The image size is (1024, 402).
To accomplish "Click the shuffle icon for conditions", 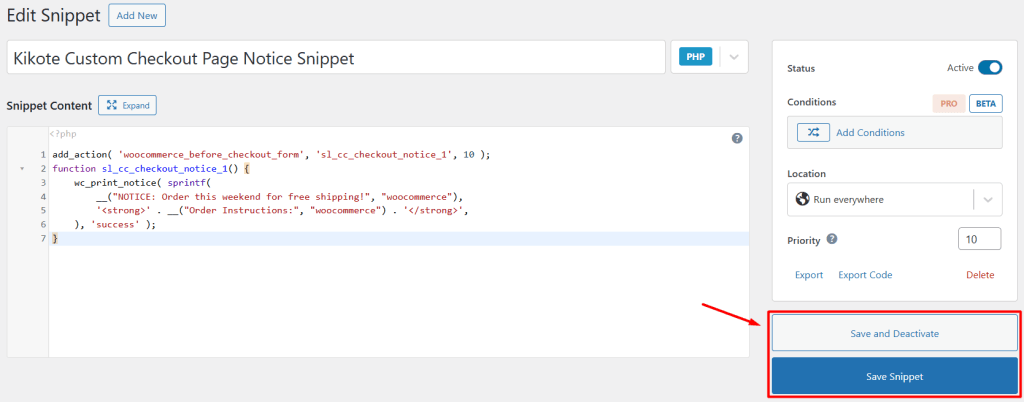I will (x=813, y=132).
